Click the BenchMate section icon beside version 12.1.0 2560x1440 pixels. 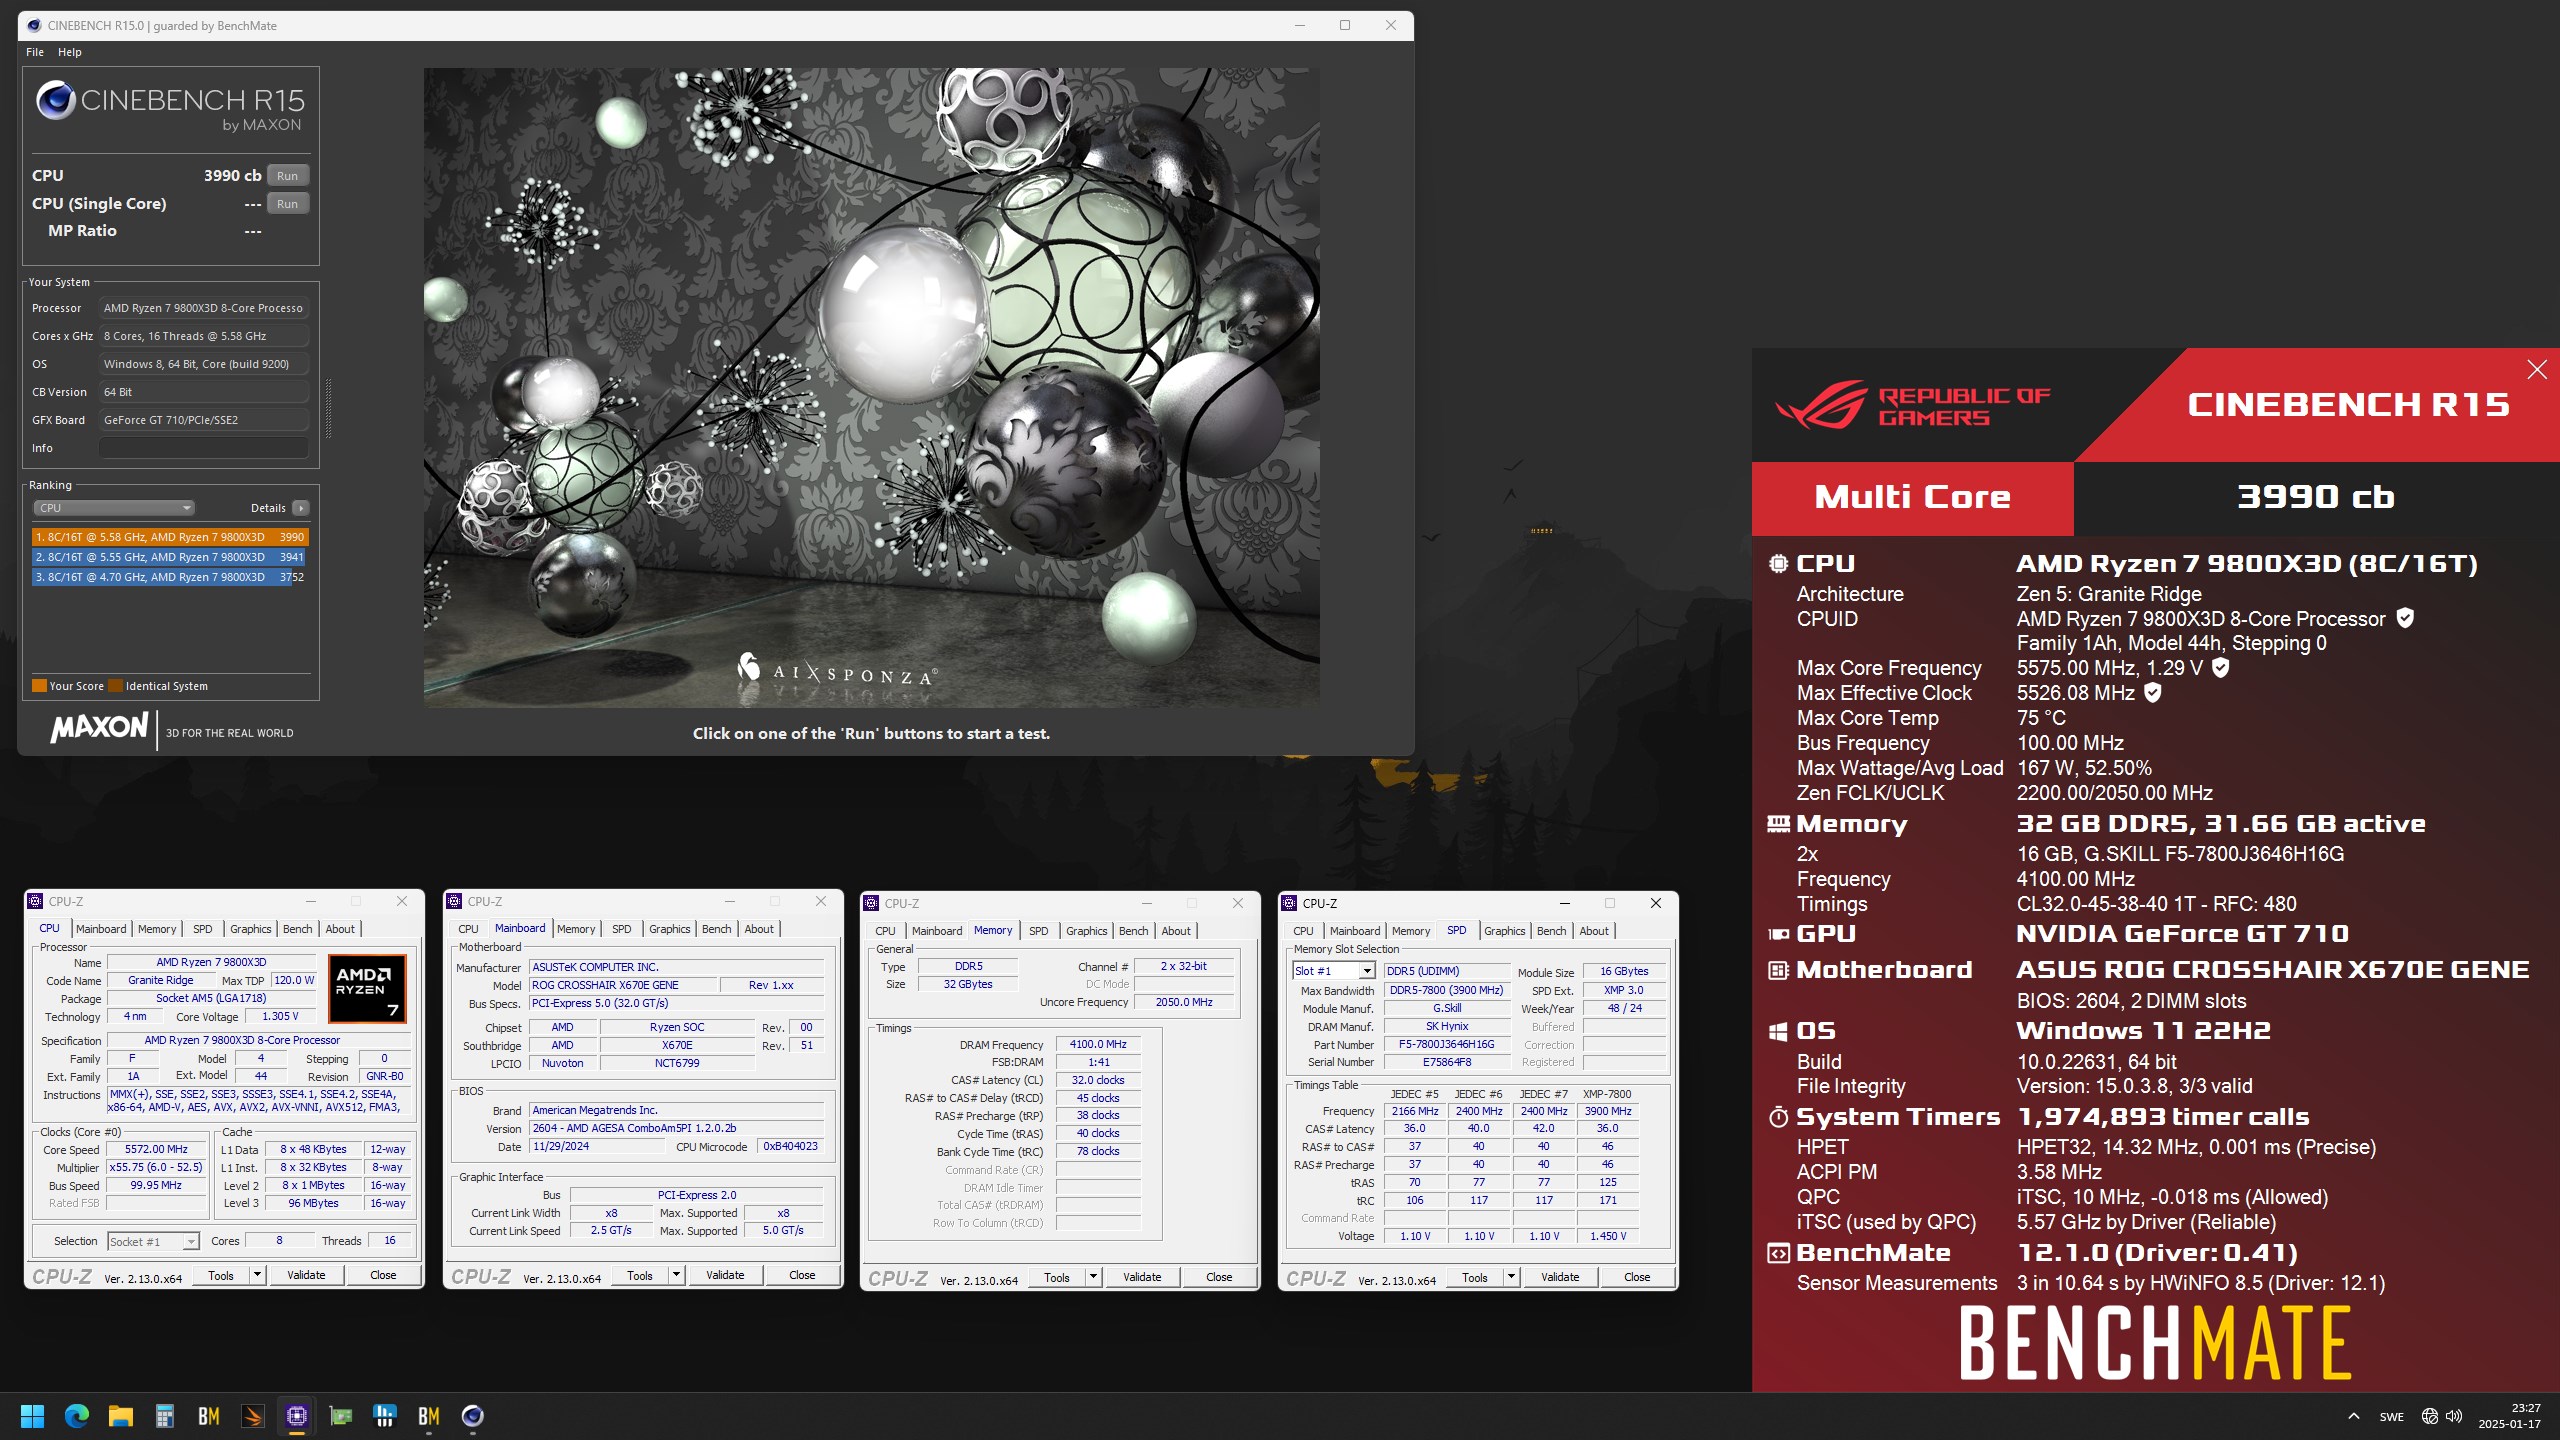[1778, 1253]
